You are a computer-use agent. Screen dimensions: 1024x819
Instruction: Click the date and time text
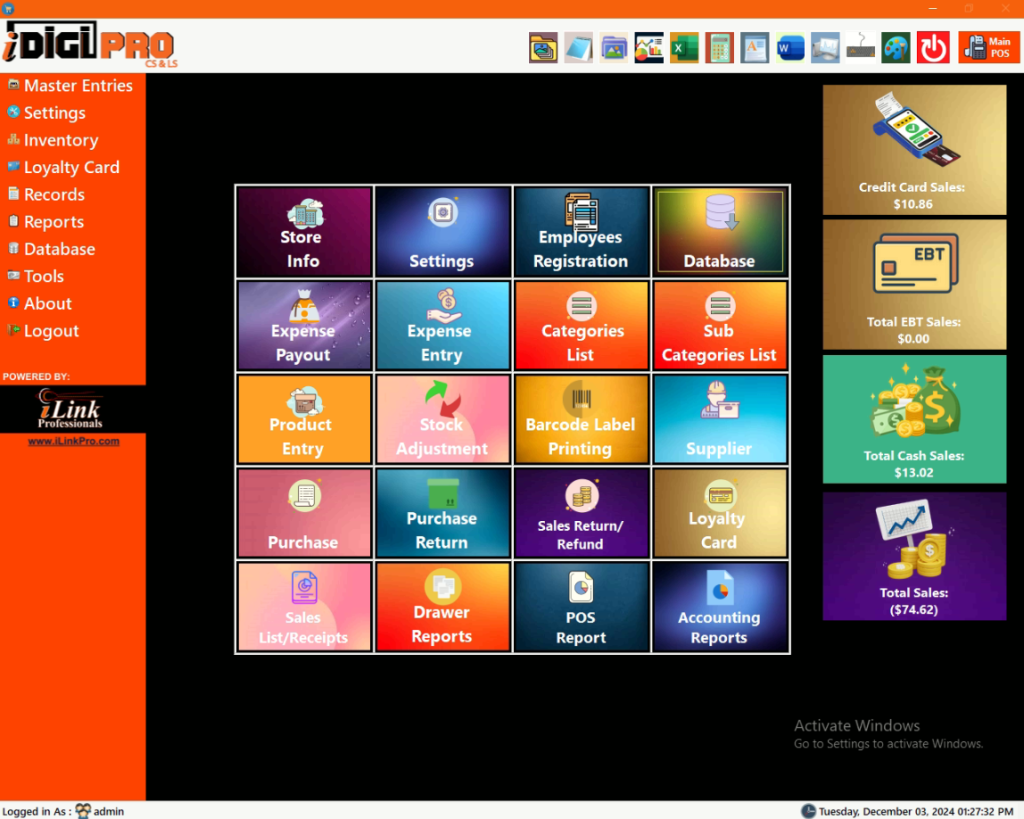tap(916, 811)
